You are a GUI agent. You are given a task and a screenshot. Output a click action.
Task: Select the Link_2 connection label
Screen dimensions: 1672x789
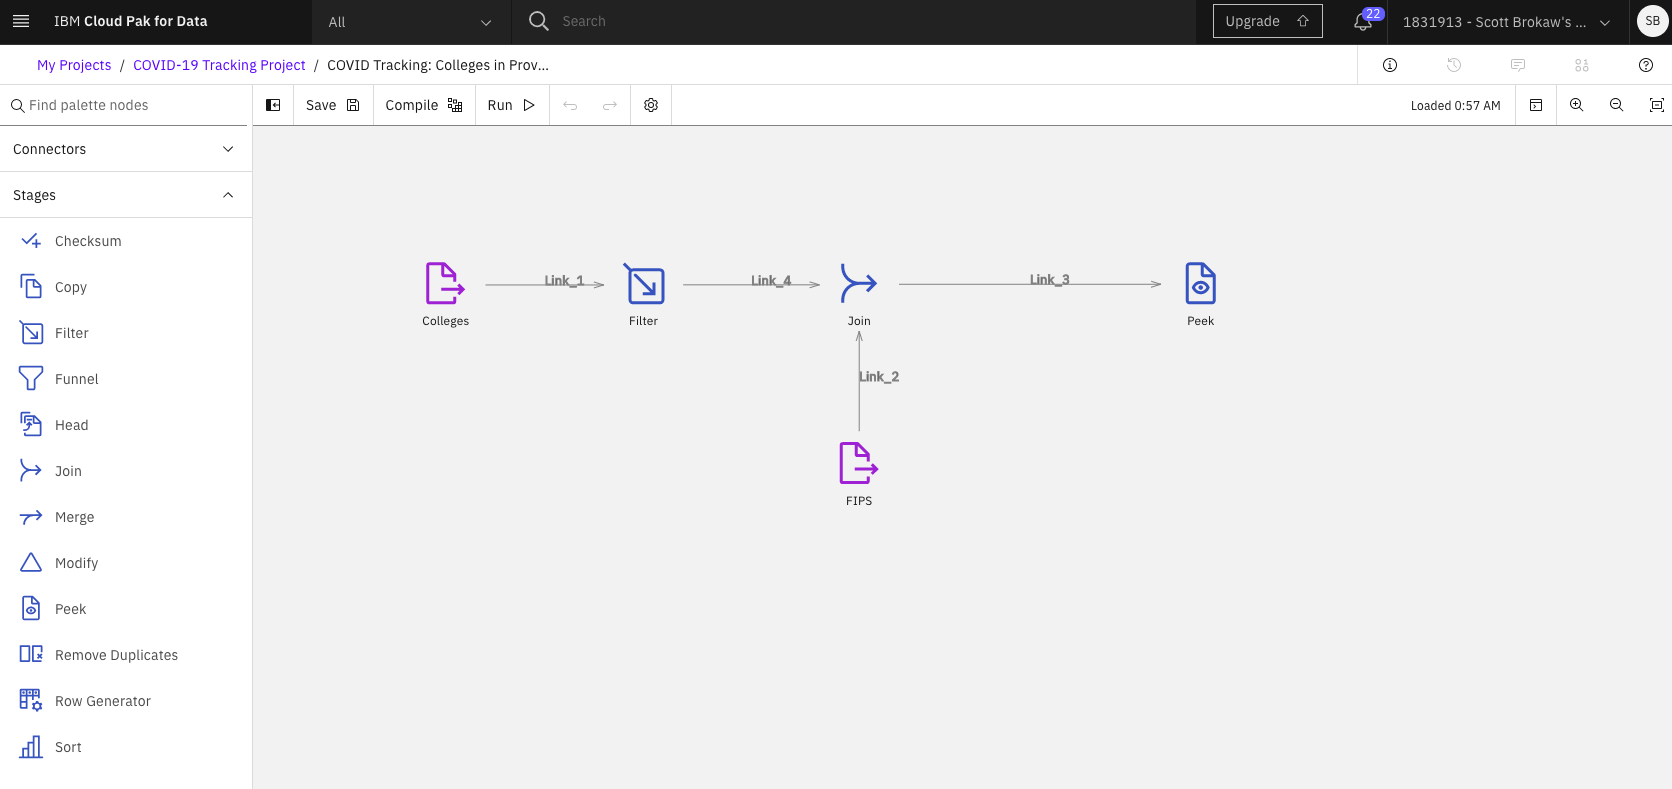coord(879,377)
